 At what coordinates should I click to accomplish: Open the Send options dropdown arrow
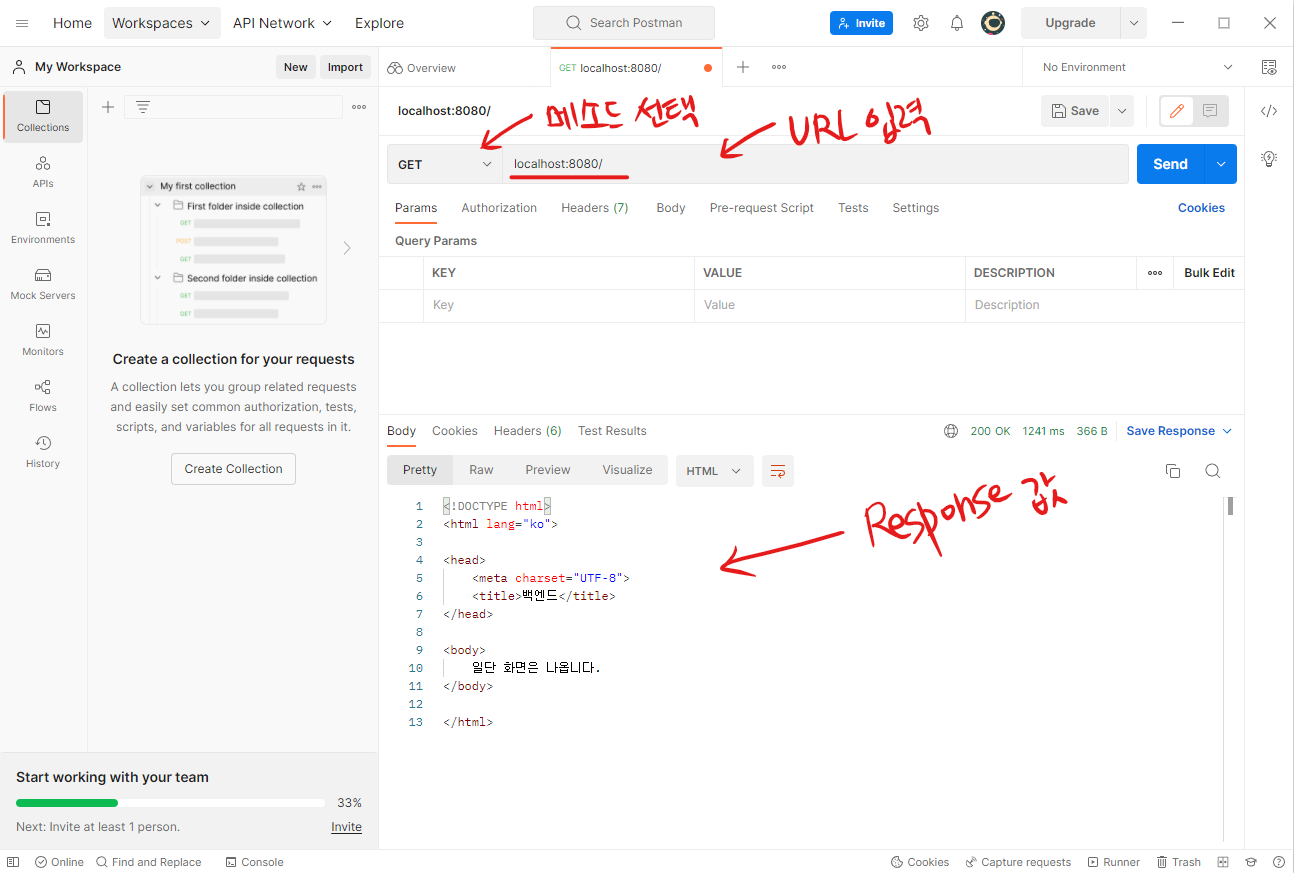(1220, 164)
